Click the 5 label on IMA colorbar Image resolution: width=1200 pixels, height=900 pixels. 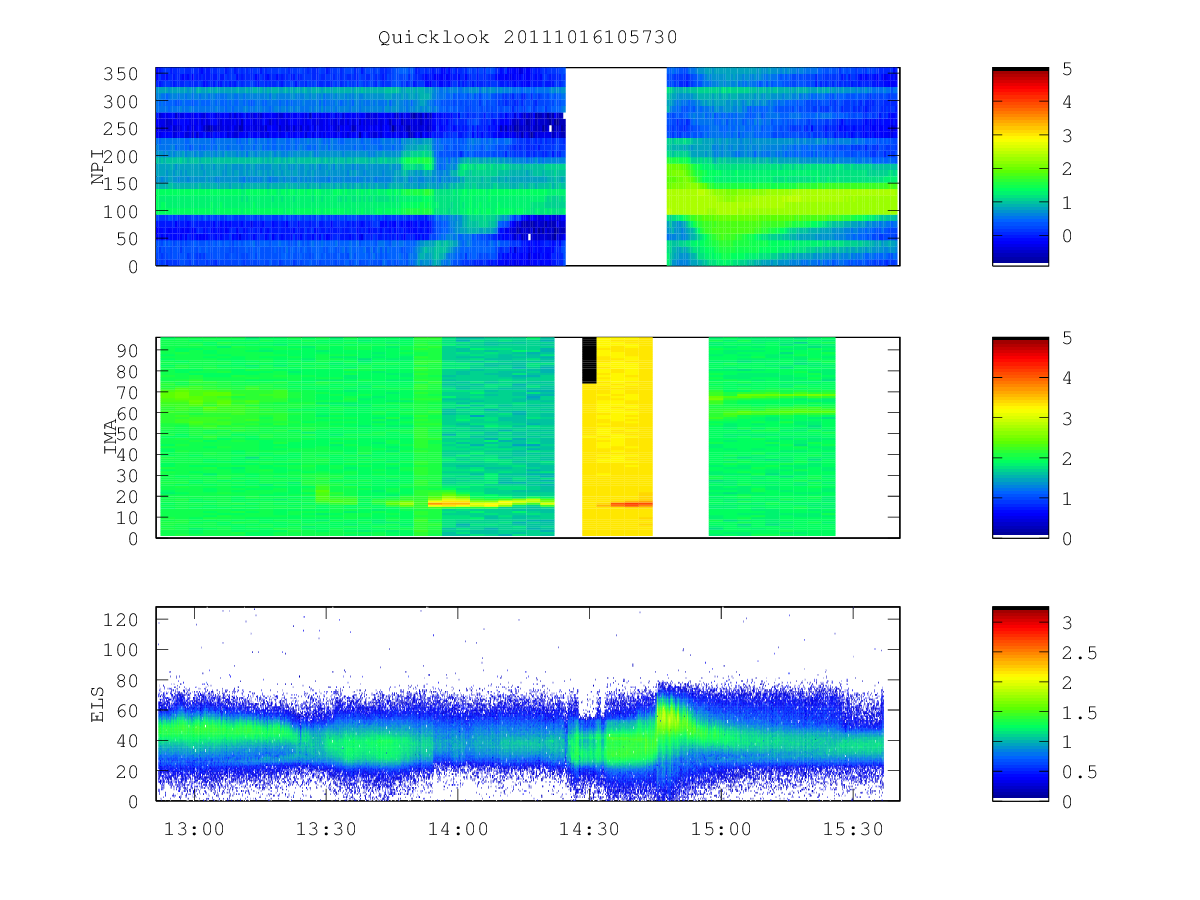pos(1066,338)
